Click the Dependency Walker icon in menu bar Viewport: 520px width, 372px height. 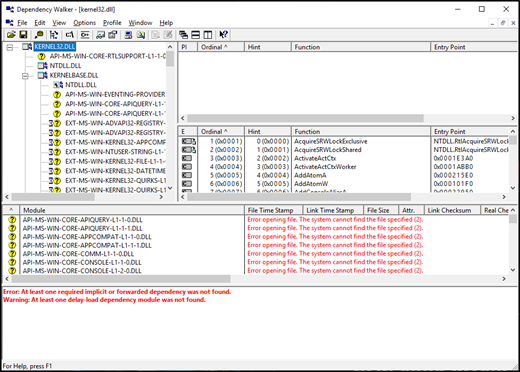click(10, 23)
